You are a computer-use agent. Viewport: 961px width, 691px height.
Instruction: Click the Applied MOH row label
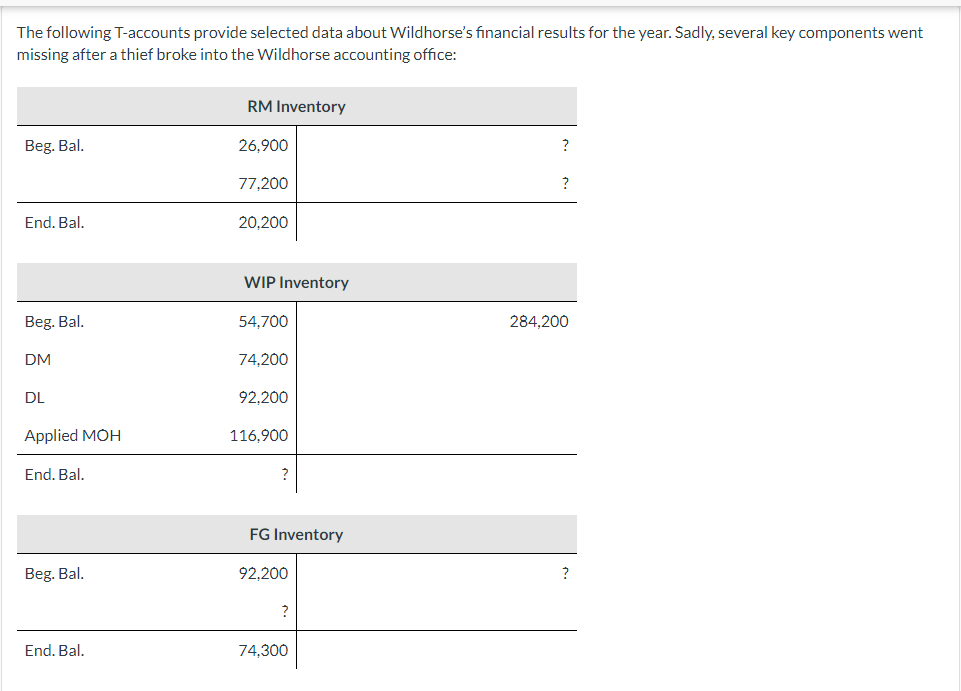[73, 435]
